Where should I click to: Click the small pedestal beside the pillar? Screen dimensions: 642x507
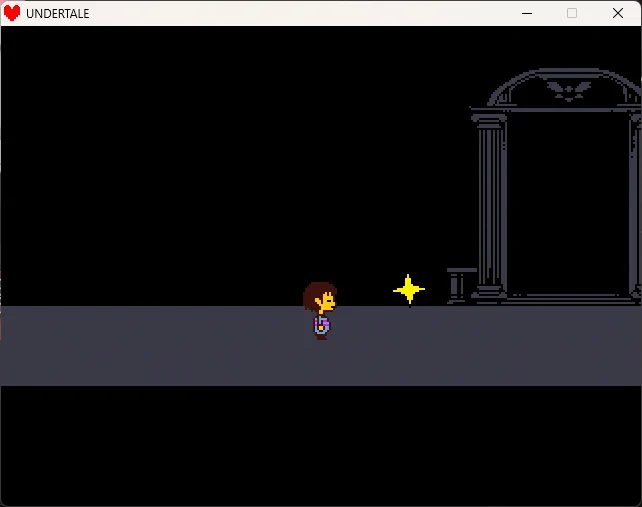[461, 285]
